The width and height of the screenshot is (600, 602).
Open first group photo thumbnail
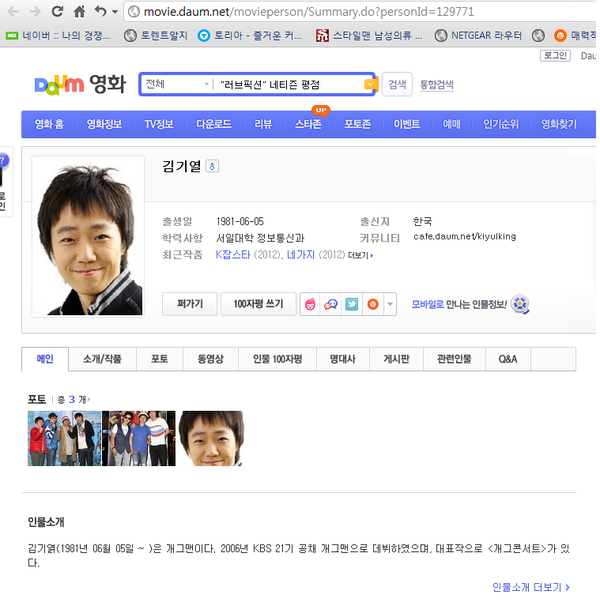tap(64, 438)
